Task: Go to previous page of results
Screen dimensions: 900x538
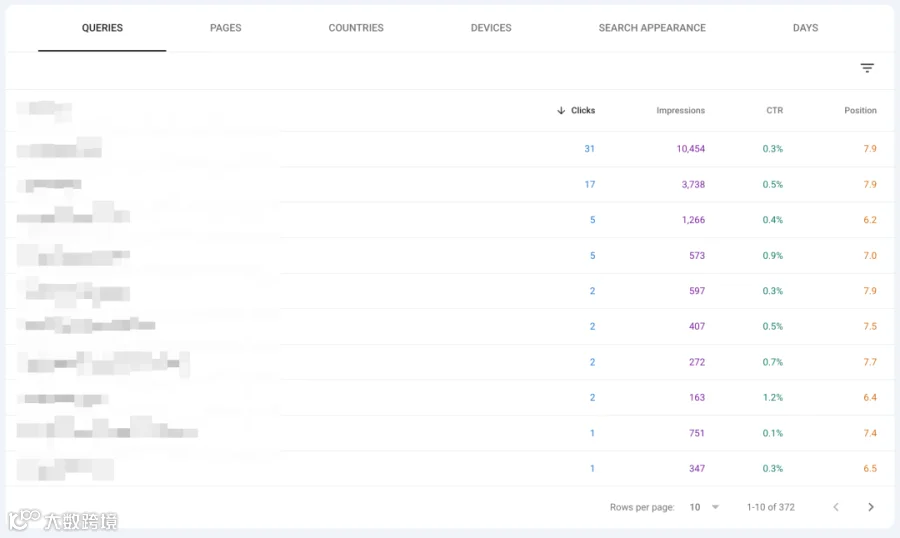Action: click(x=836, y=507)
